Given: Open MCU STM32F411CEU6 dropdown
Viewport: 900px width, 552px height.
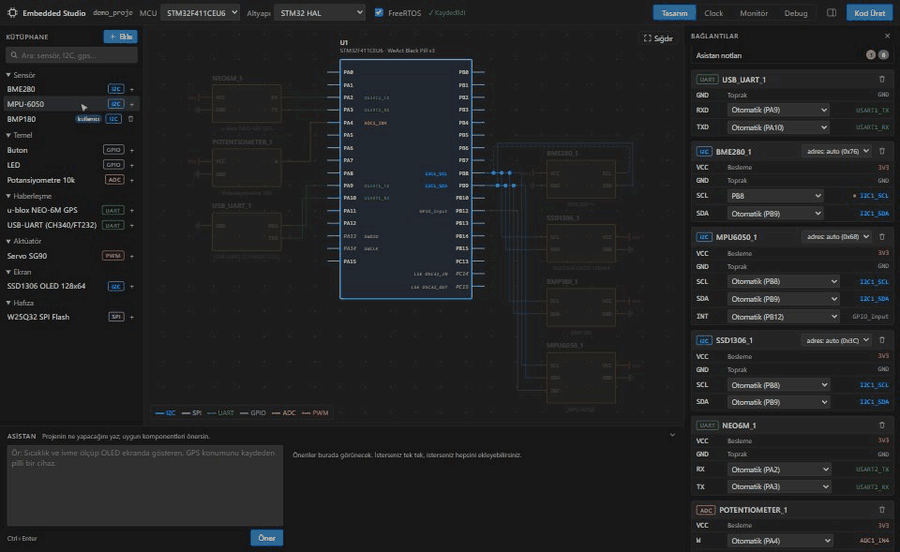Looking at the screenshot, I should click(200, 13).
